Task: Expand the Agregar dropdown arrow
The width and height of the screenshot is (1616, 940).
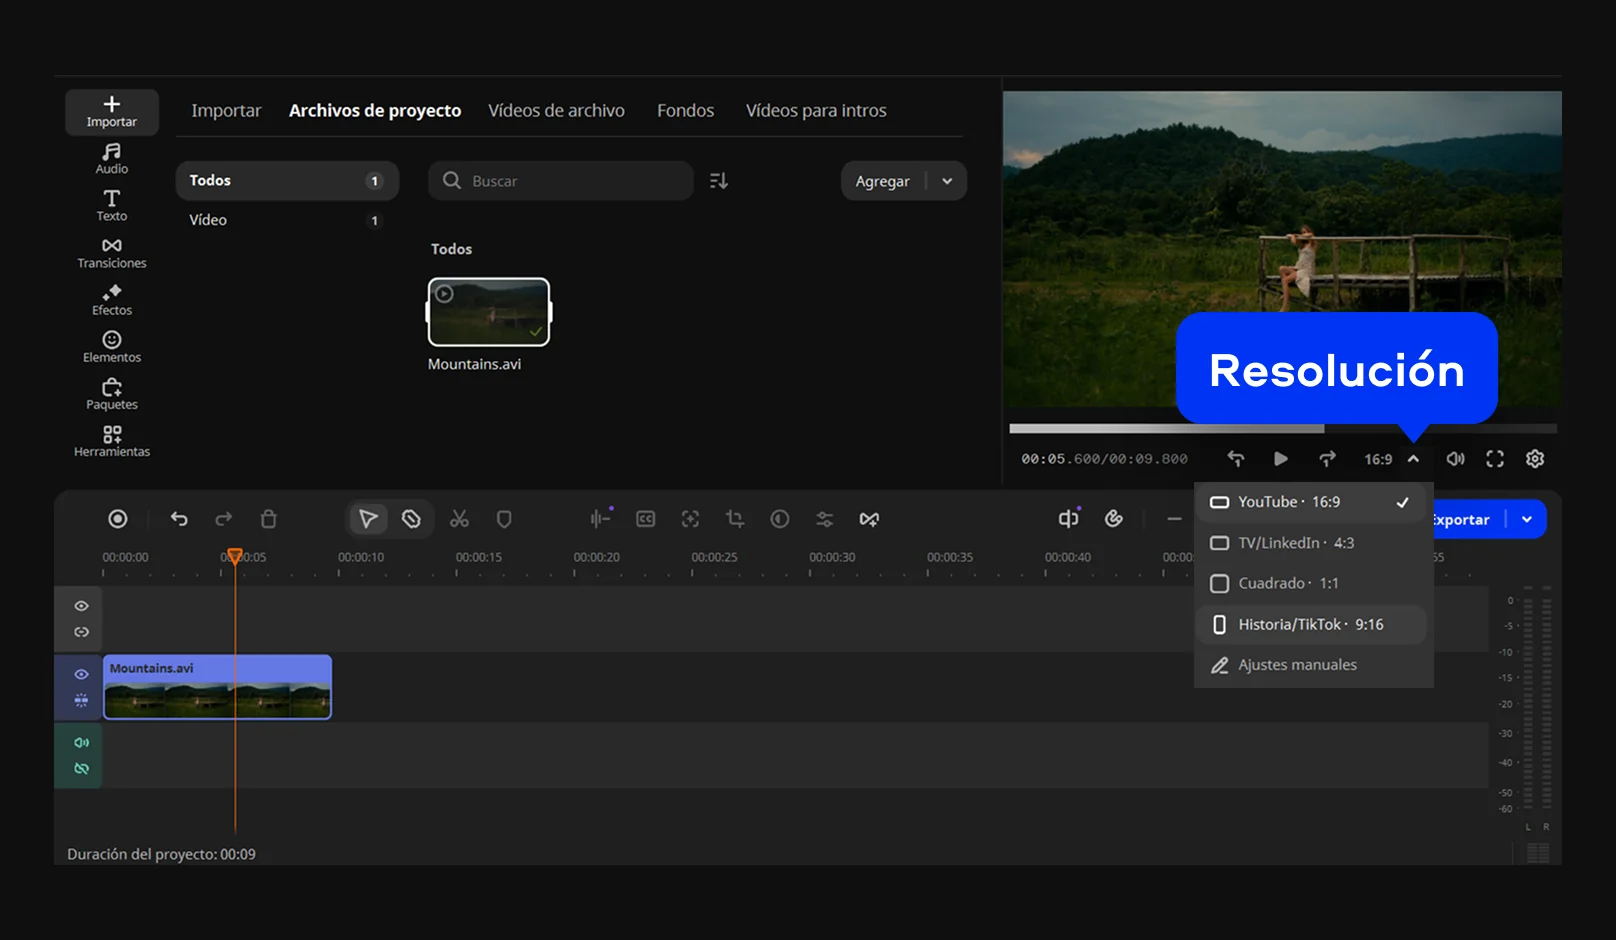Action: click(947, 181)
